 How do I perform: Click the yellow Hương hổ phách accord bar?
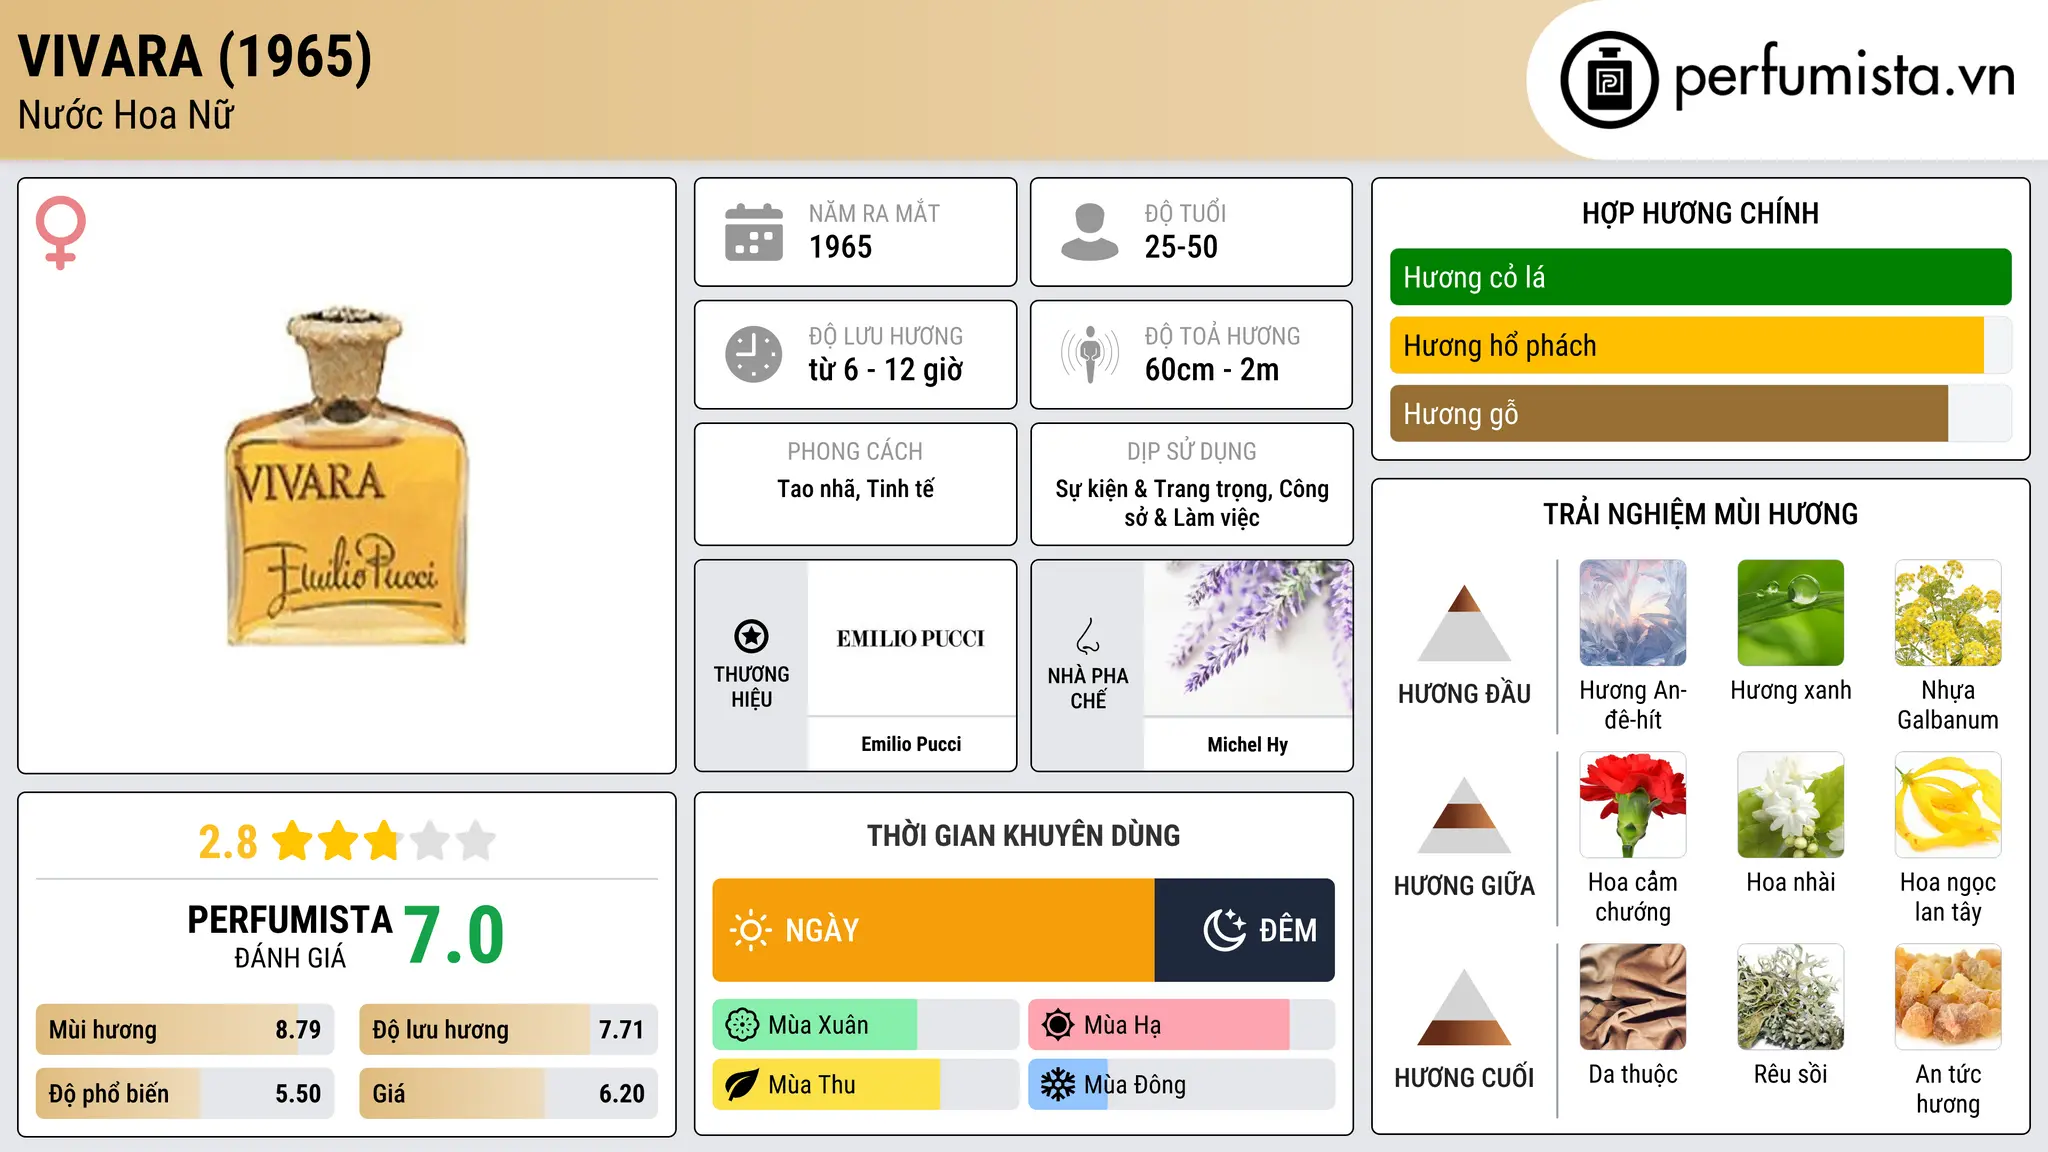click(x=1687, y=345)
